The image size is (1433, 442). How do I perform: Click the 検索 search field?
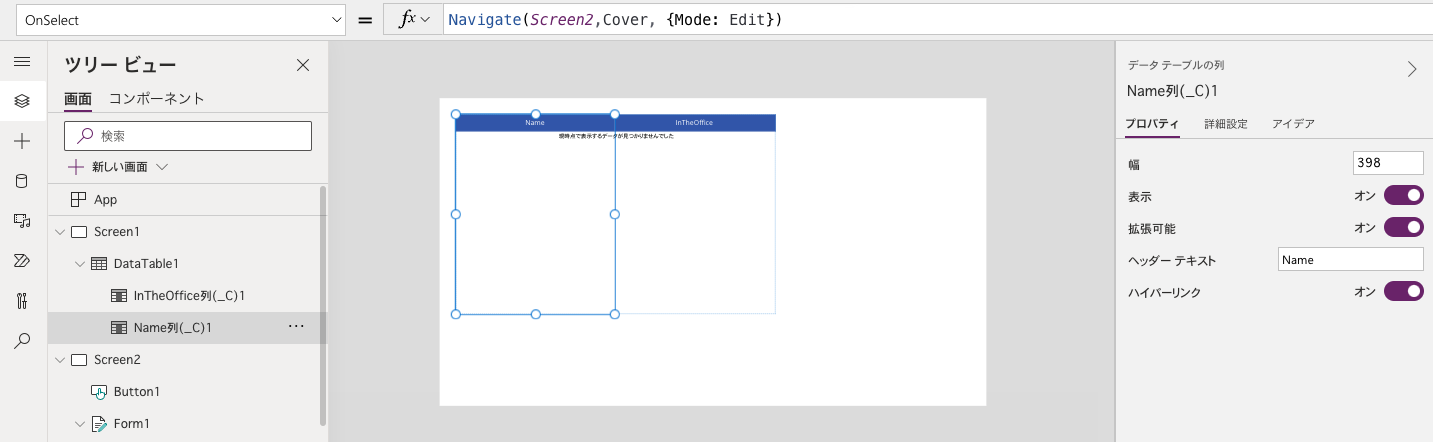tap(188, 136)
